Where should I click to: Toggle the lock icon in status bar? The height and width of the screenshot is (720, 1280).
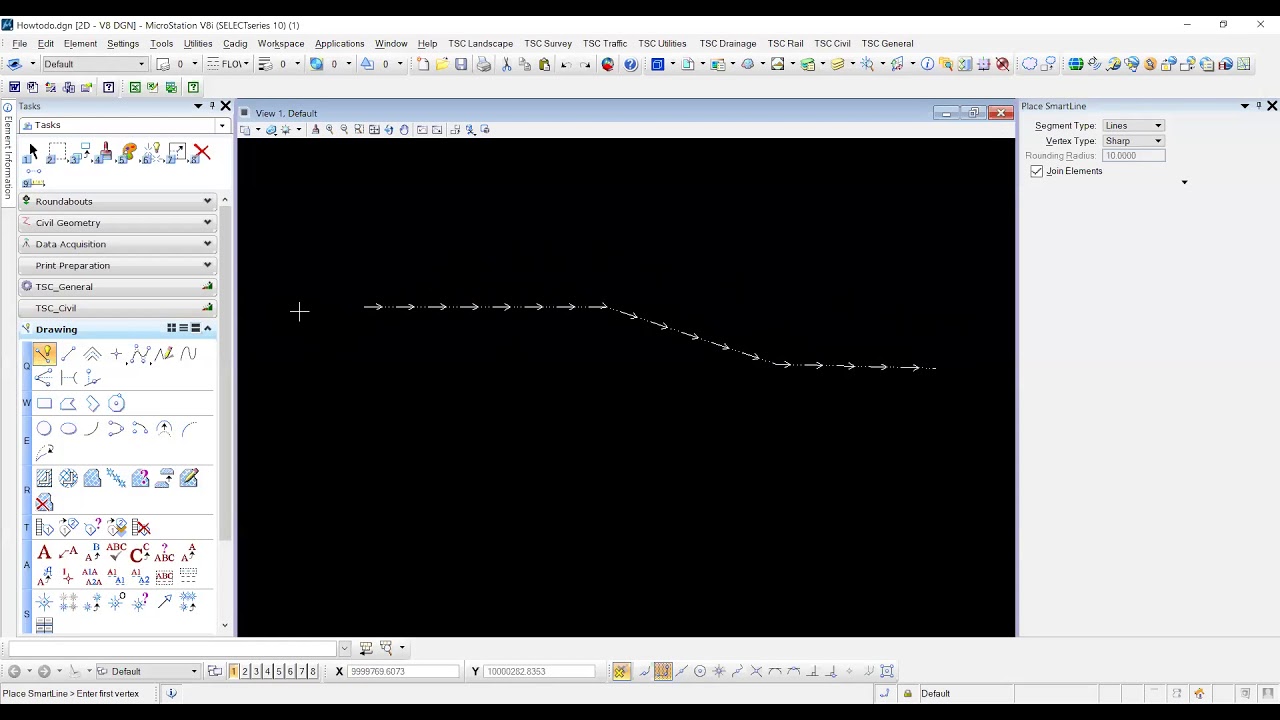click(908, 694)
